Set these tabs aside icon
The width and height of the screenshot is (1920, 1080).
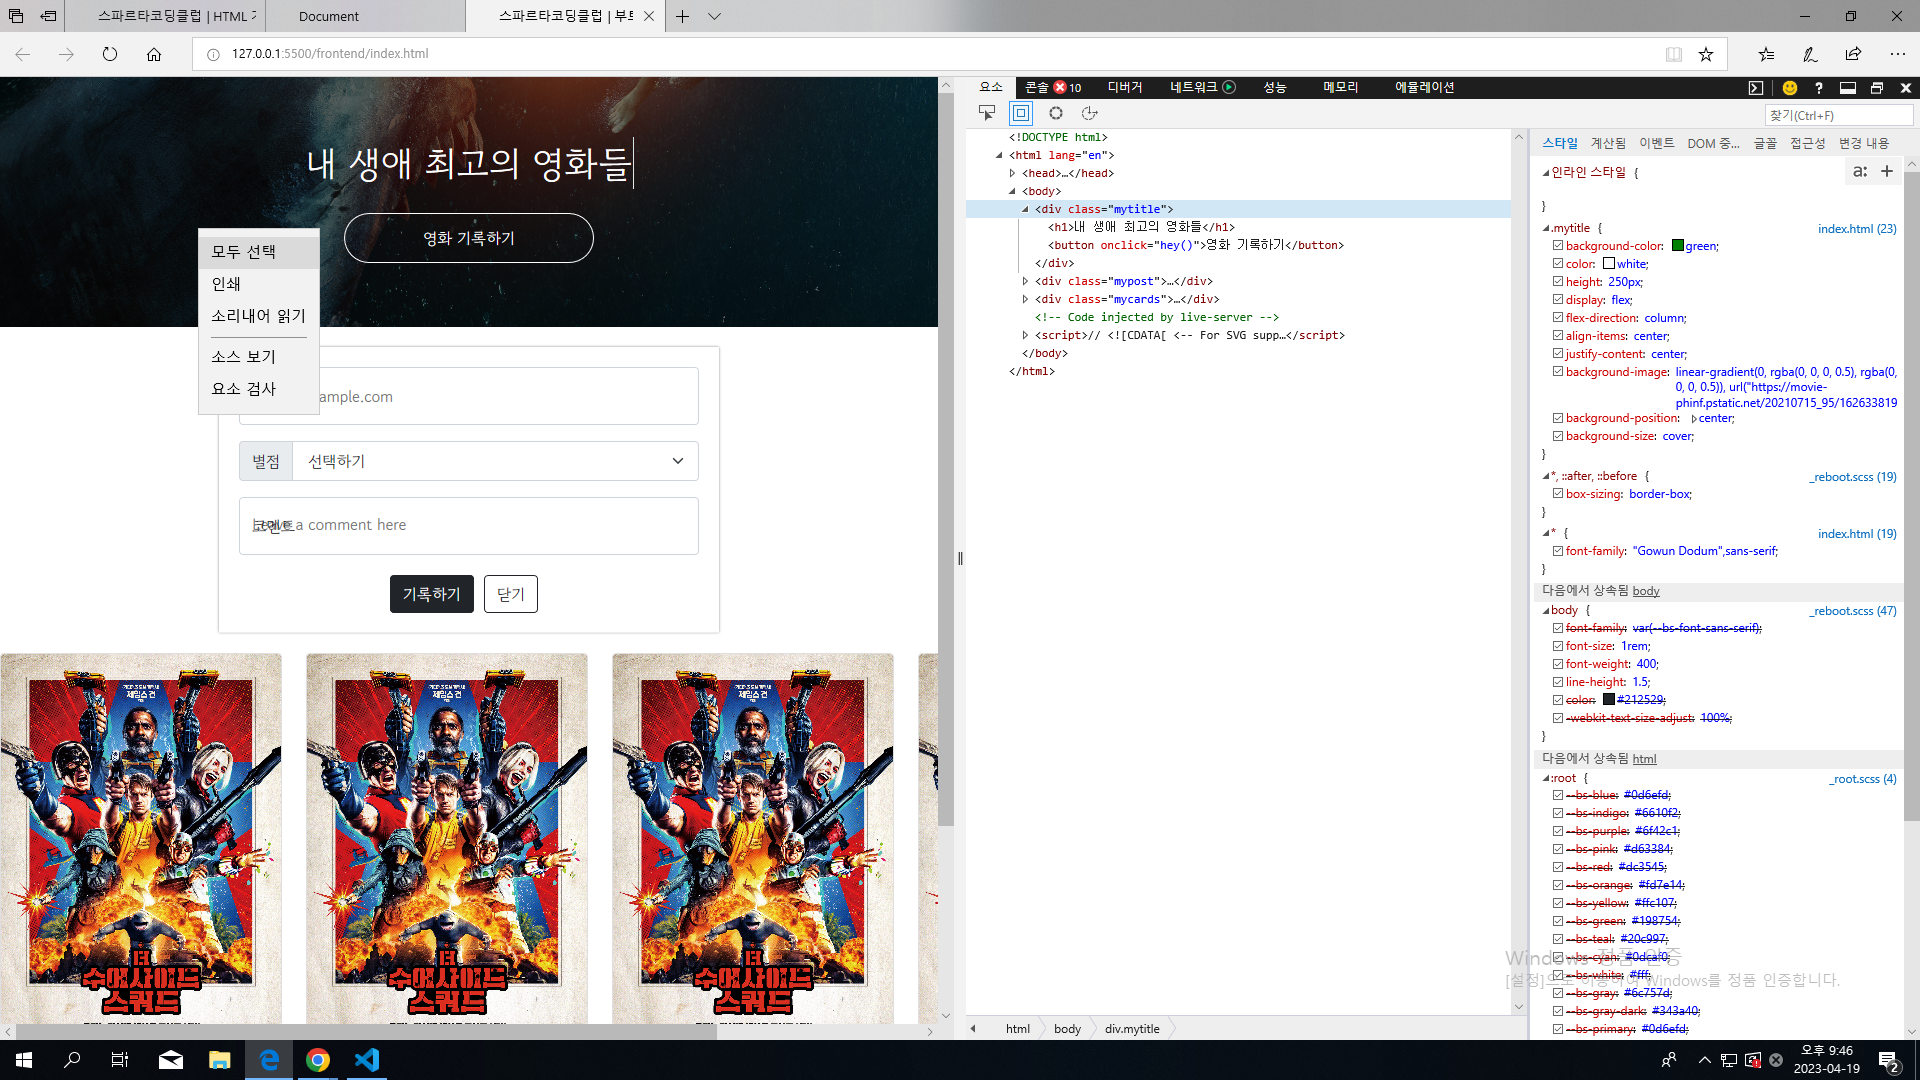tap(48, 16)
